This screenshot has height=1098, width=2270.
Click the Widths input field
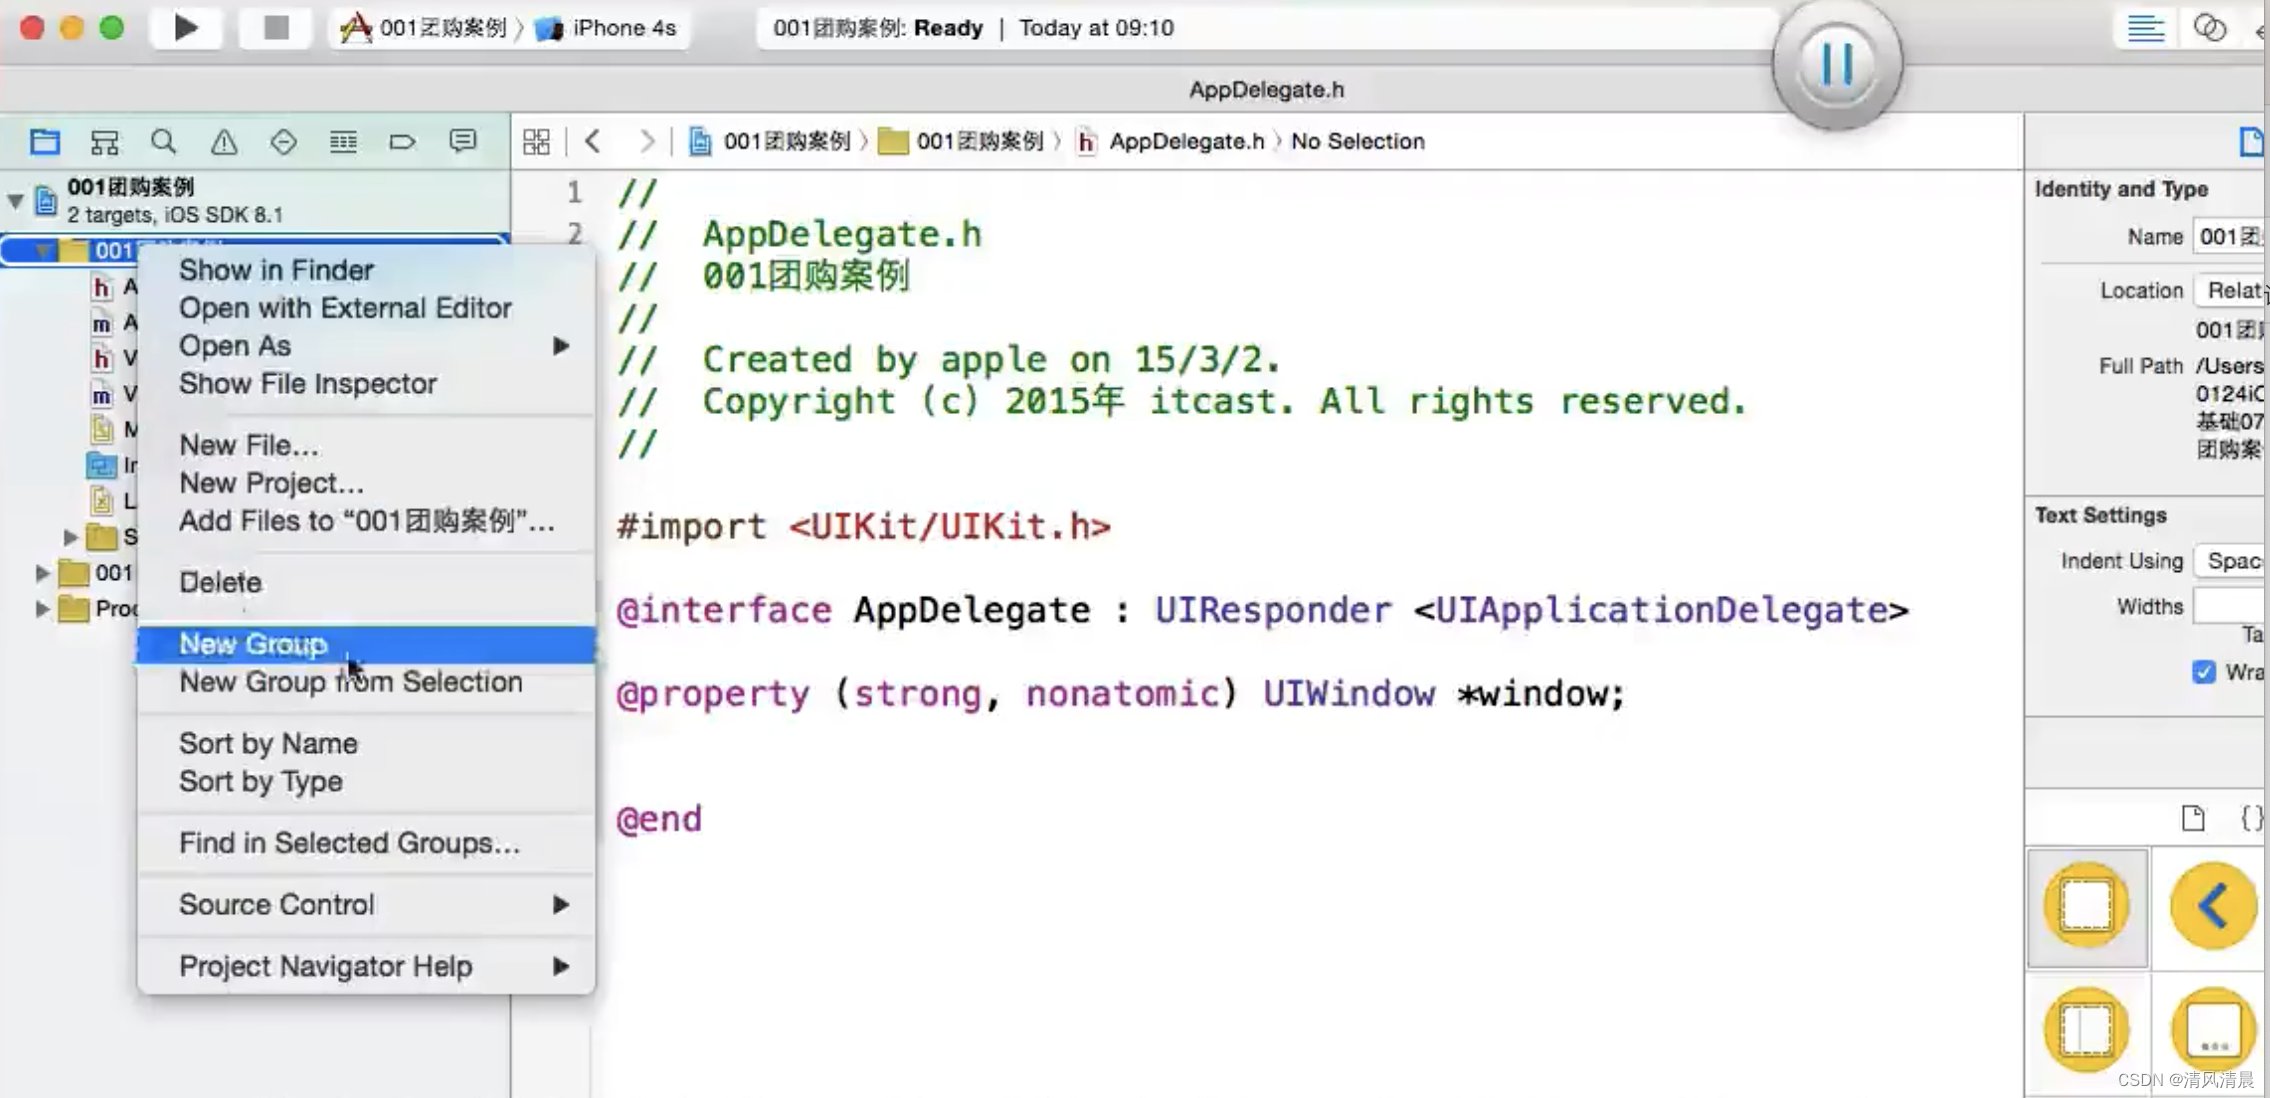click(x=2230, y=607)
